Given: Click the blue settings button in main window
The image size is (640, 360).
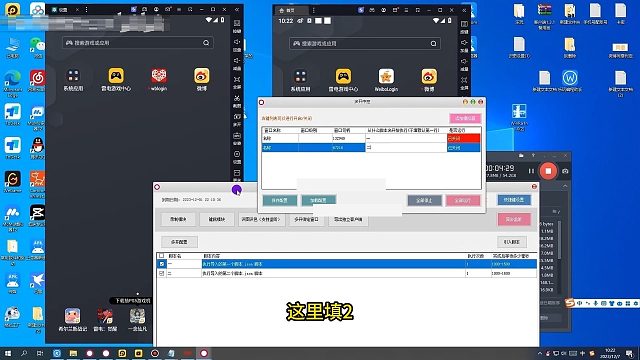Looking at the screenshot, I should 514,200.
